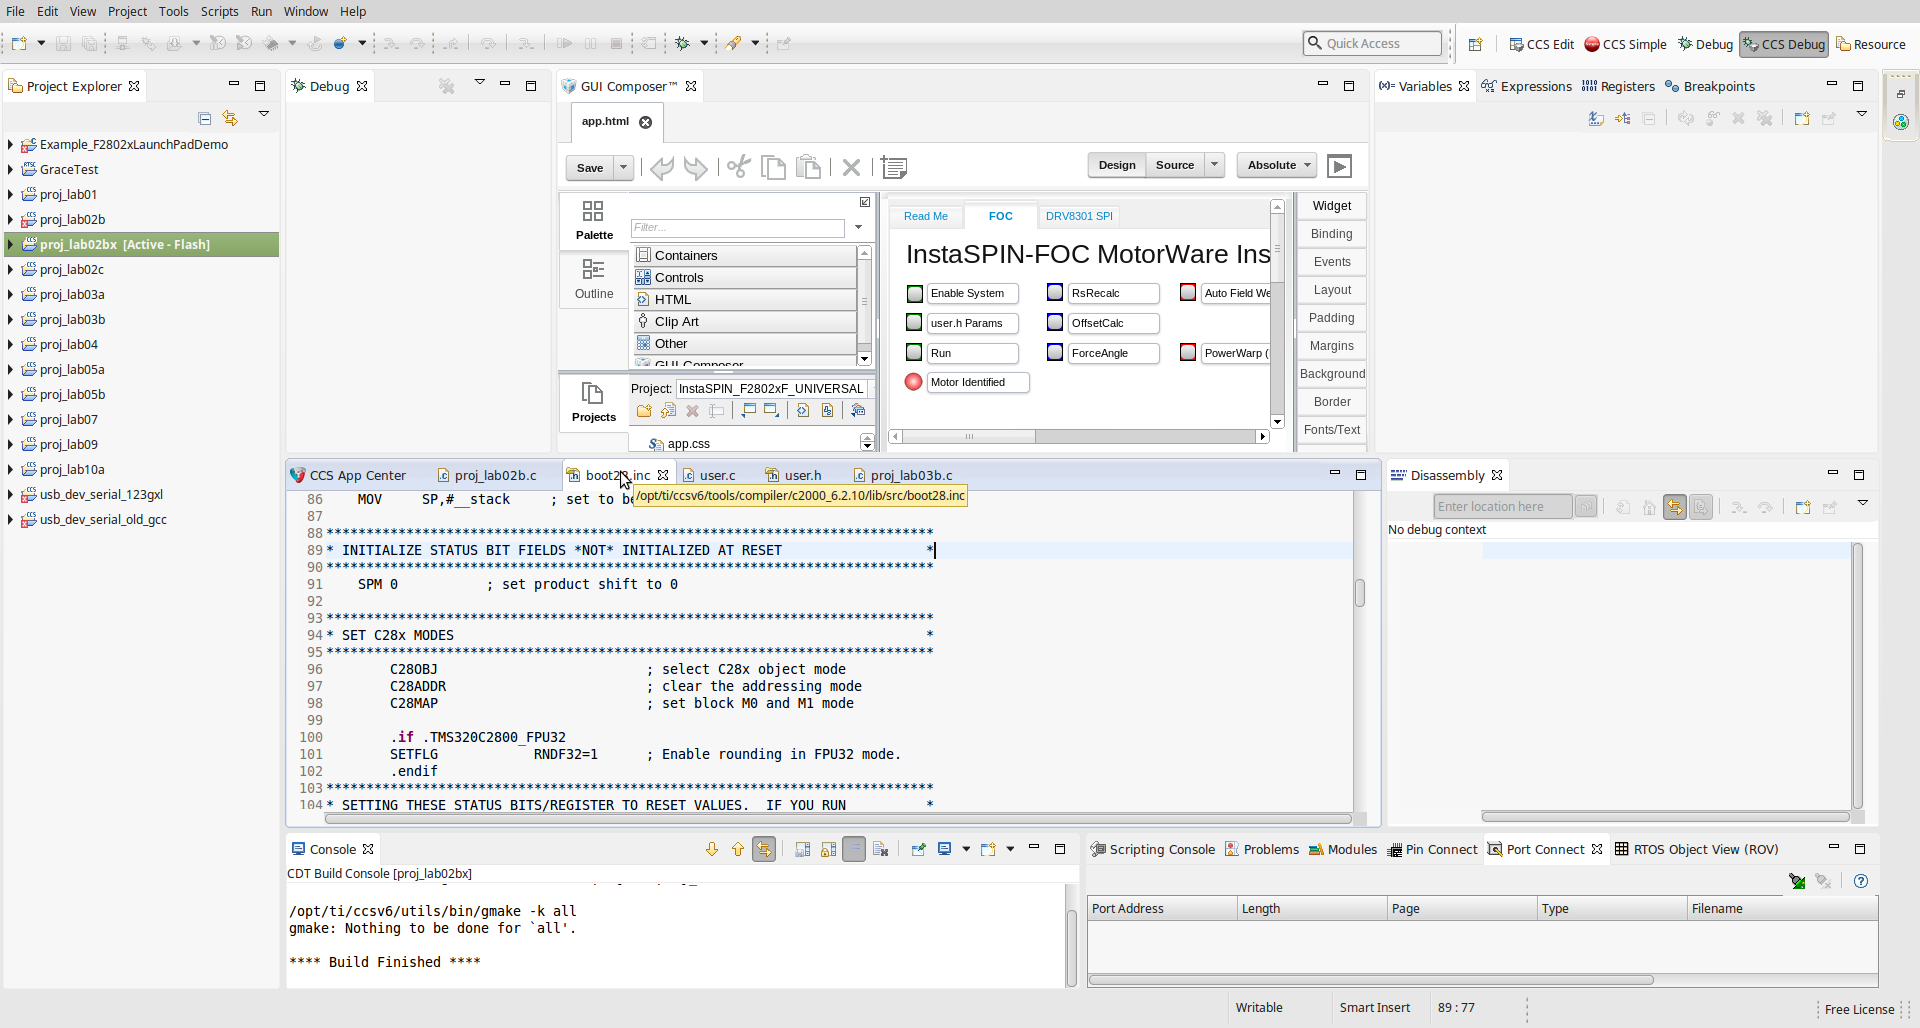Toggle the OffsetCalc checkbox
The height and width of the screenshot is (1028, 1920).
point(1055,322)
